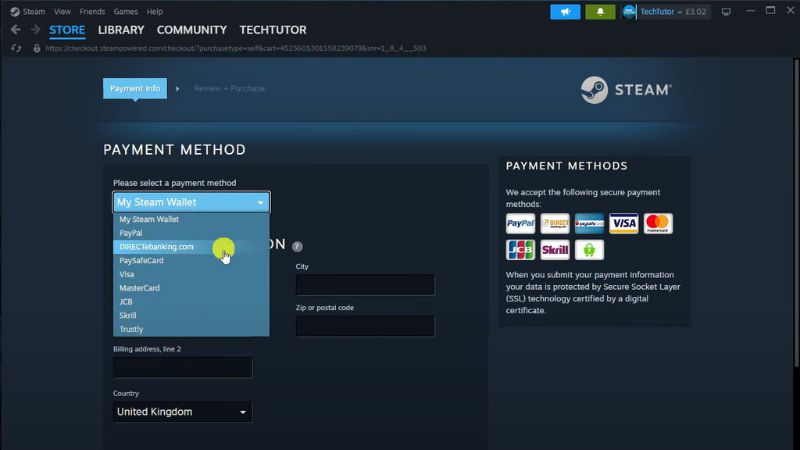Click the Visa card logo
This screenshot has width=800, height=450.
point(623,224)
